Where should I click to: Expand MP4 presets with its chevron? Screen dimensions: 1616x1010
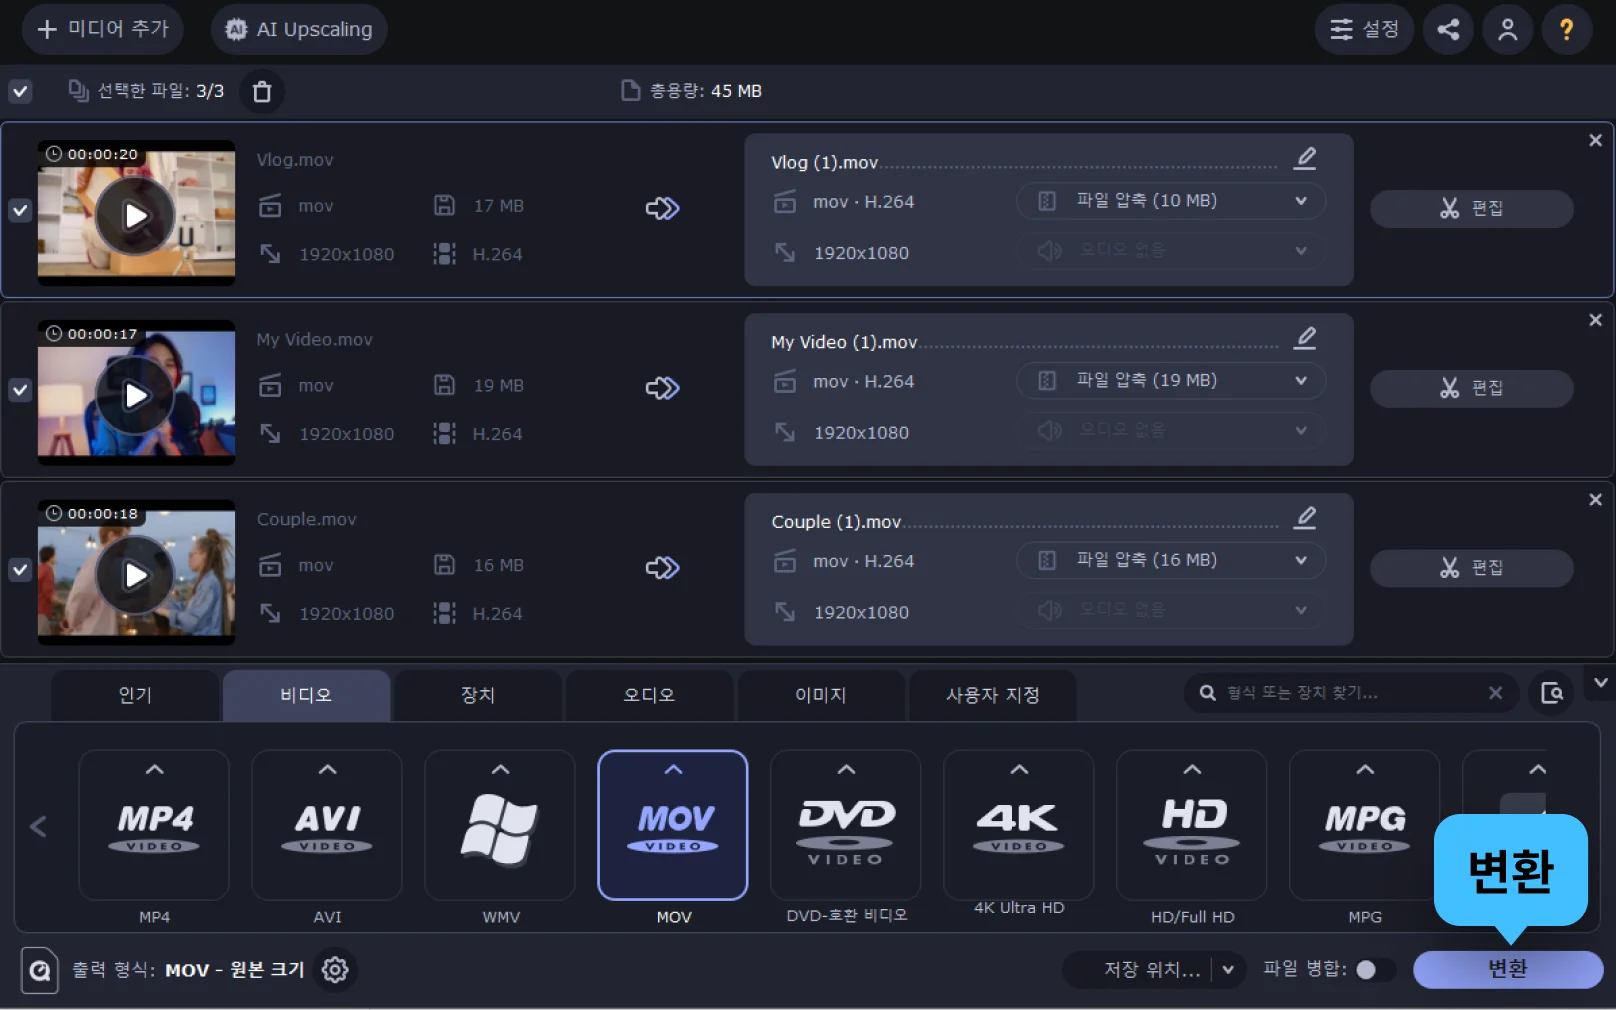pyautogui.click(x=154, y=769)
